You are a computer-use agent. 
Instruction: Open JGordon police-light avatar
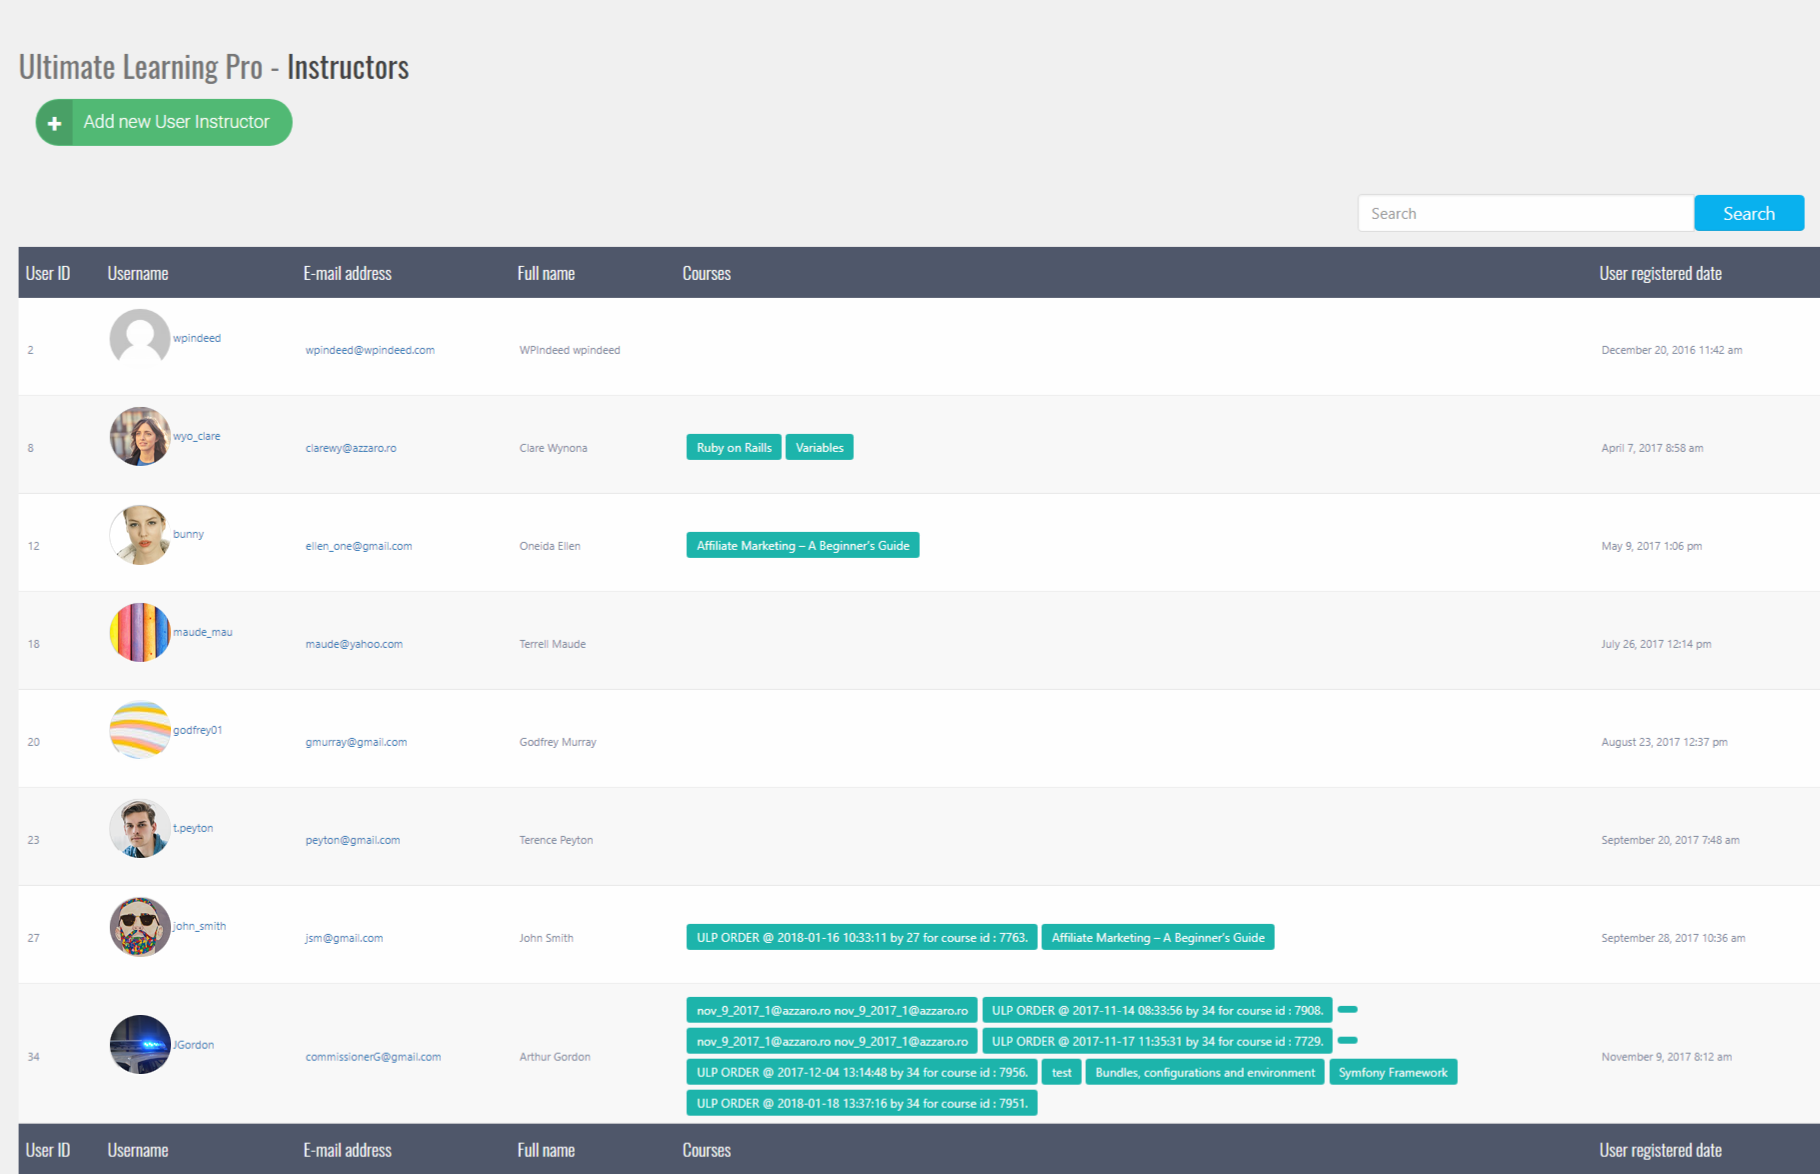[140, 1044]
